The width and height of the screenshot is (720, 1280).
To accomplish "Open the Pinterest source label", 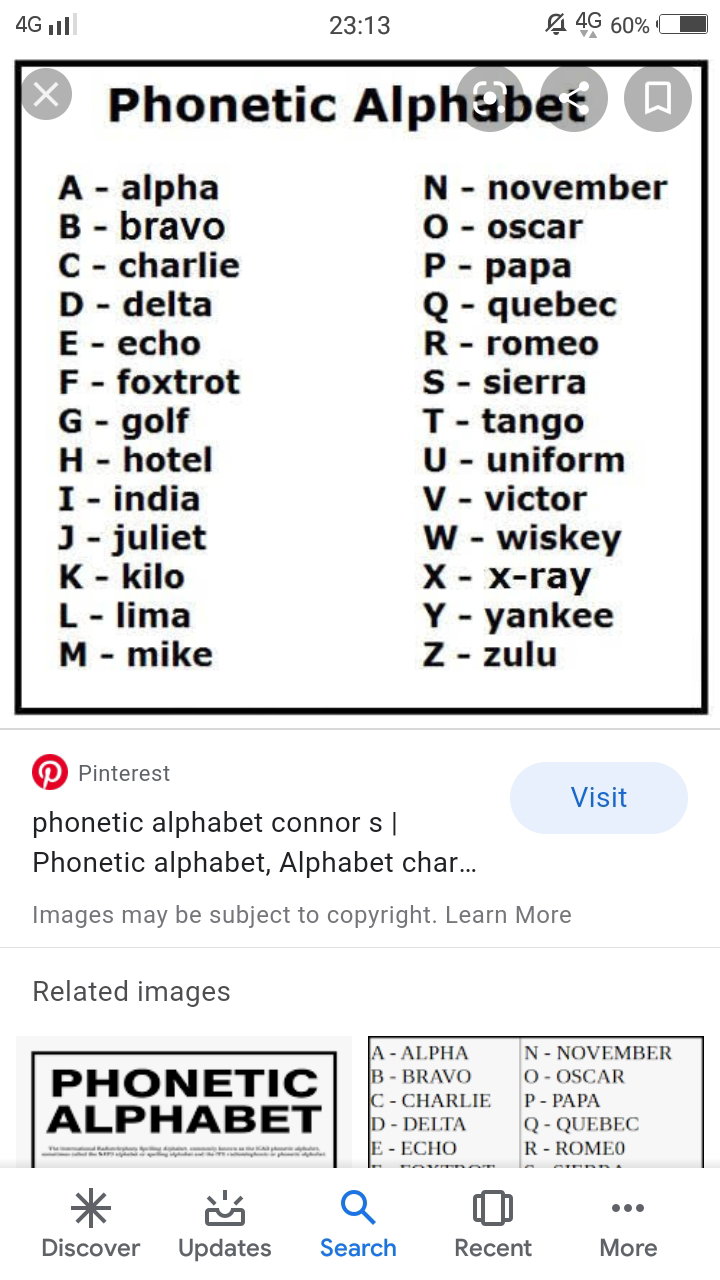I will (124, 773).
